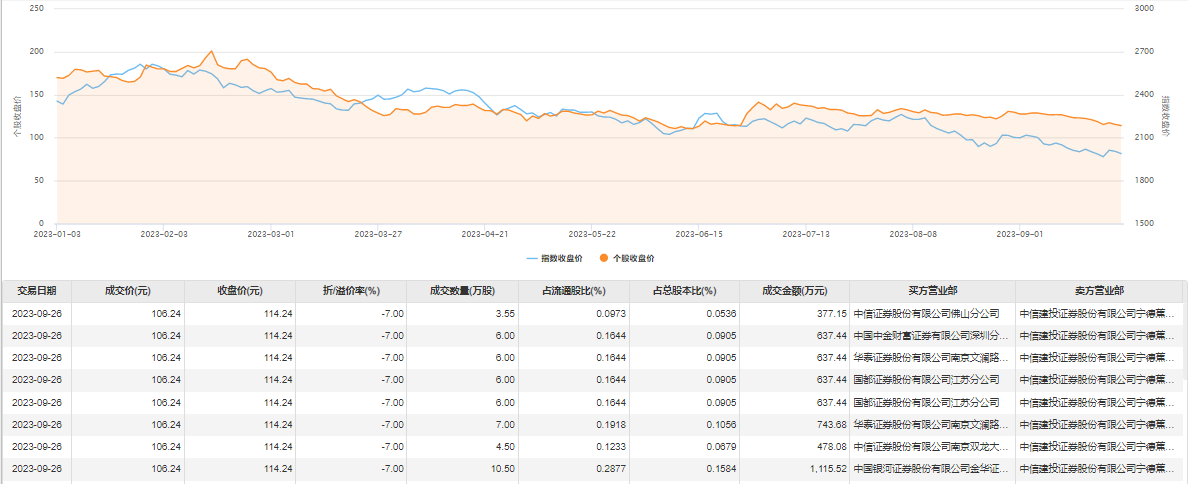Click the 成交价(元) column header
1188x484 pixels.
pyautogui.click(x=128, y=291)
